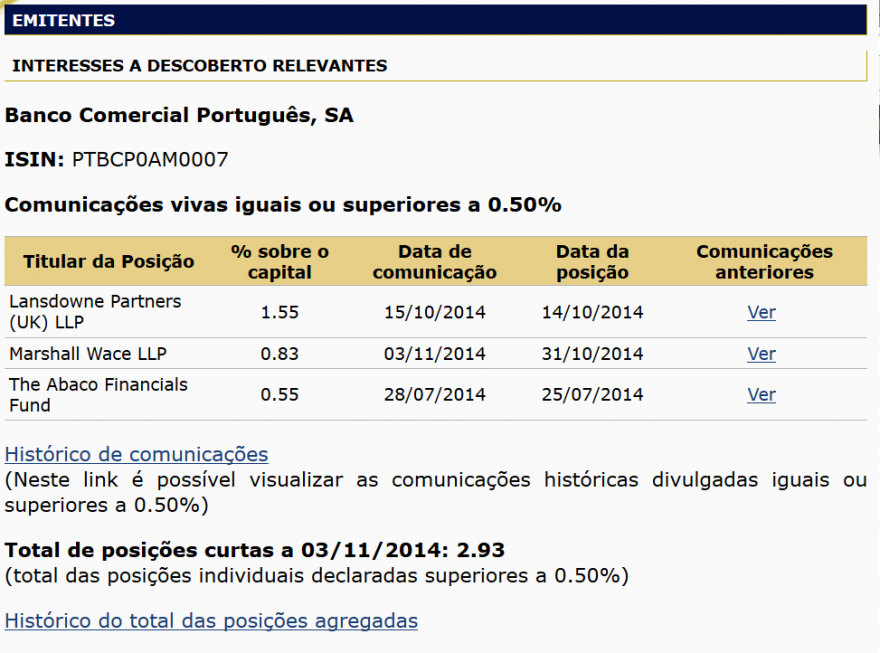
Task: Click The Abaco Financials Fund cell
Action: pos(98,394)
